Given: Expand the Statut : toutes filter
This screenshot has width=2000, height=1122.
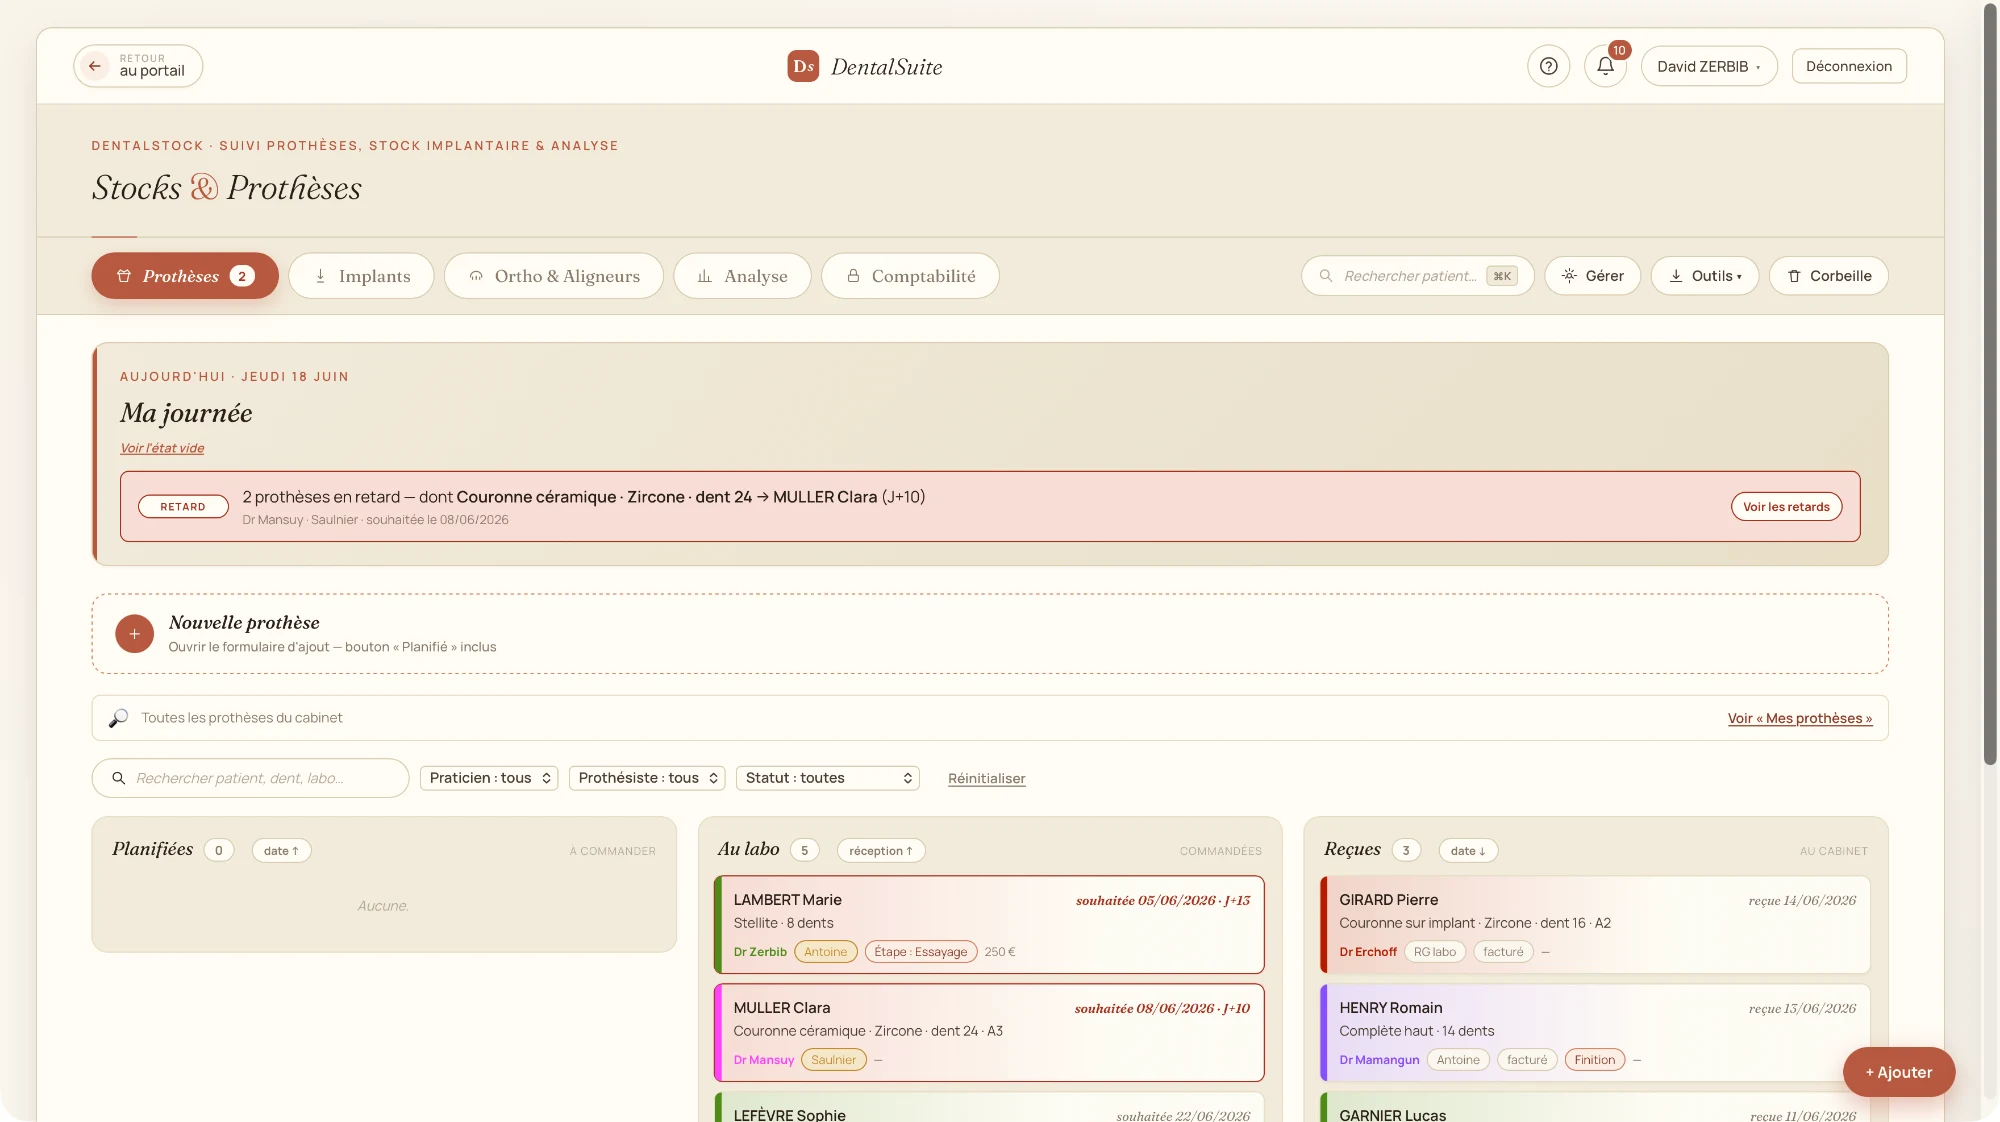Looking at the screenshot, I should [x=828, y=778].
